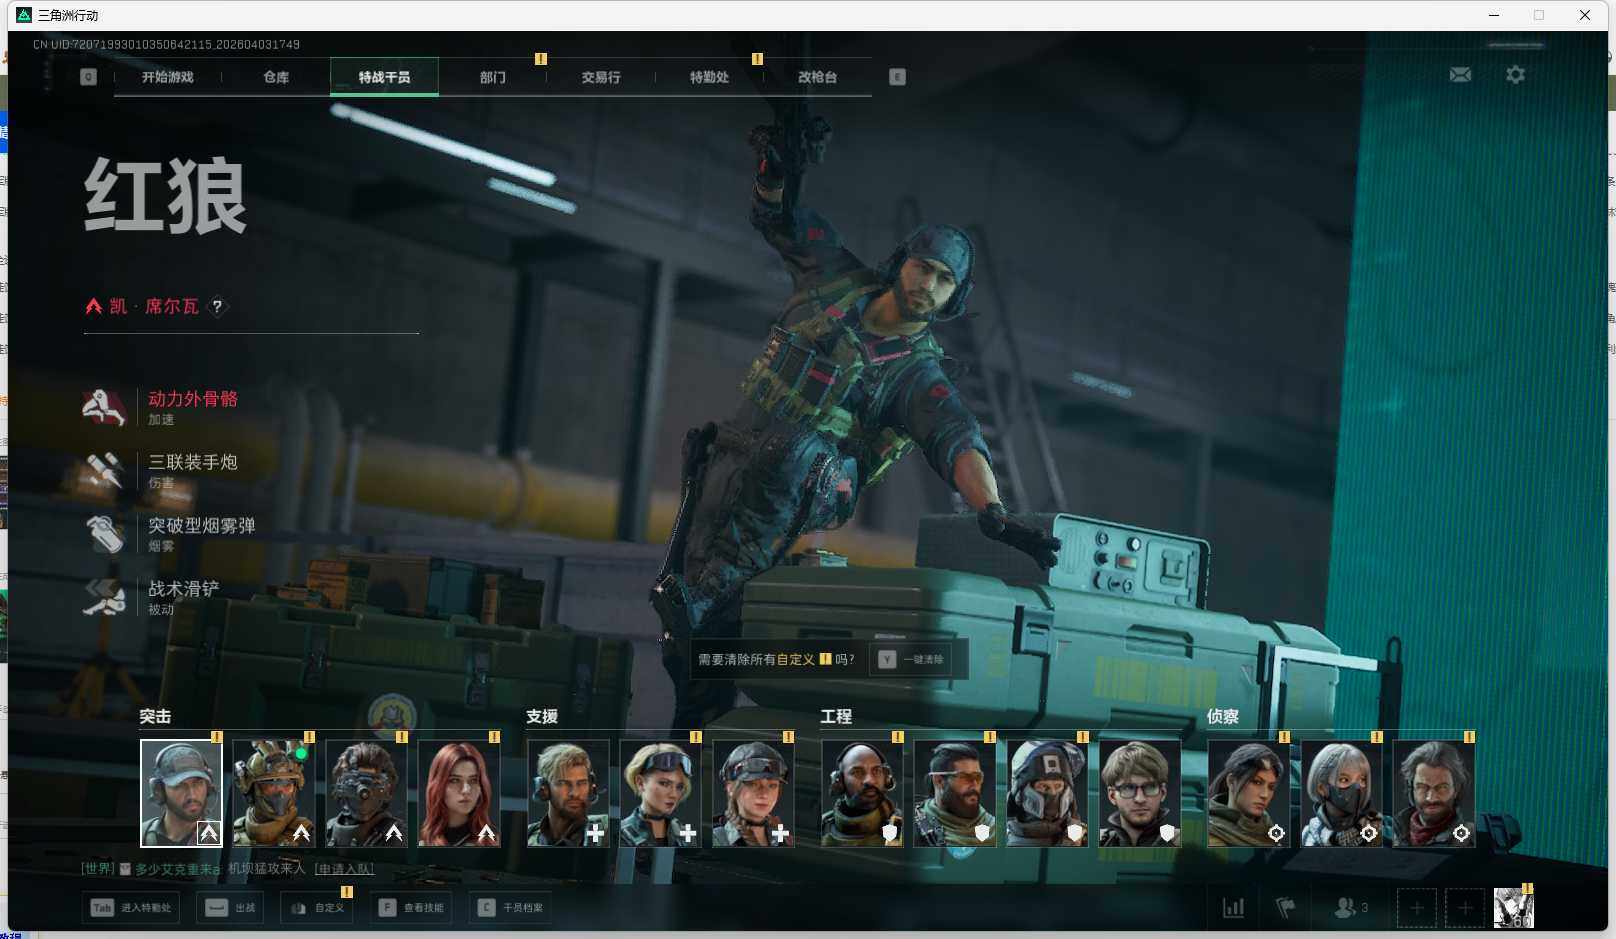
Task: Select the bald bearded engineer operator
Action: click(862, 793)
